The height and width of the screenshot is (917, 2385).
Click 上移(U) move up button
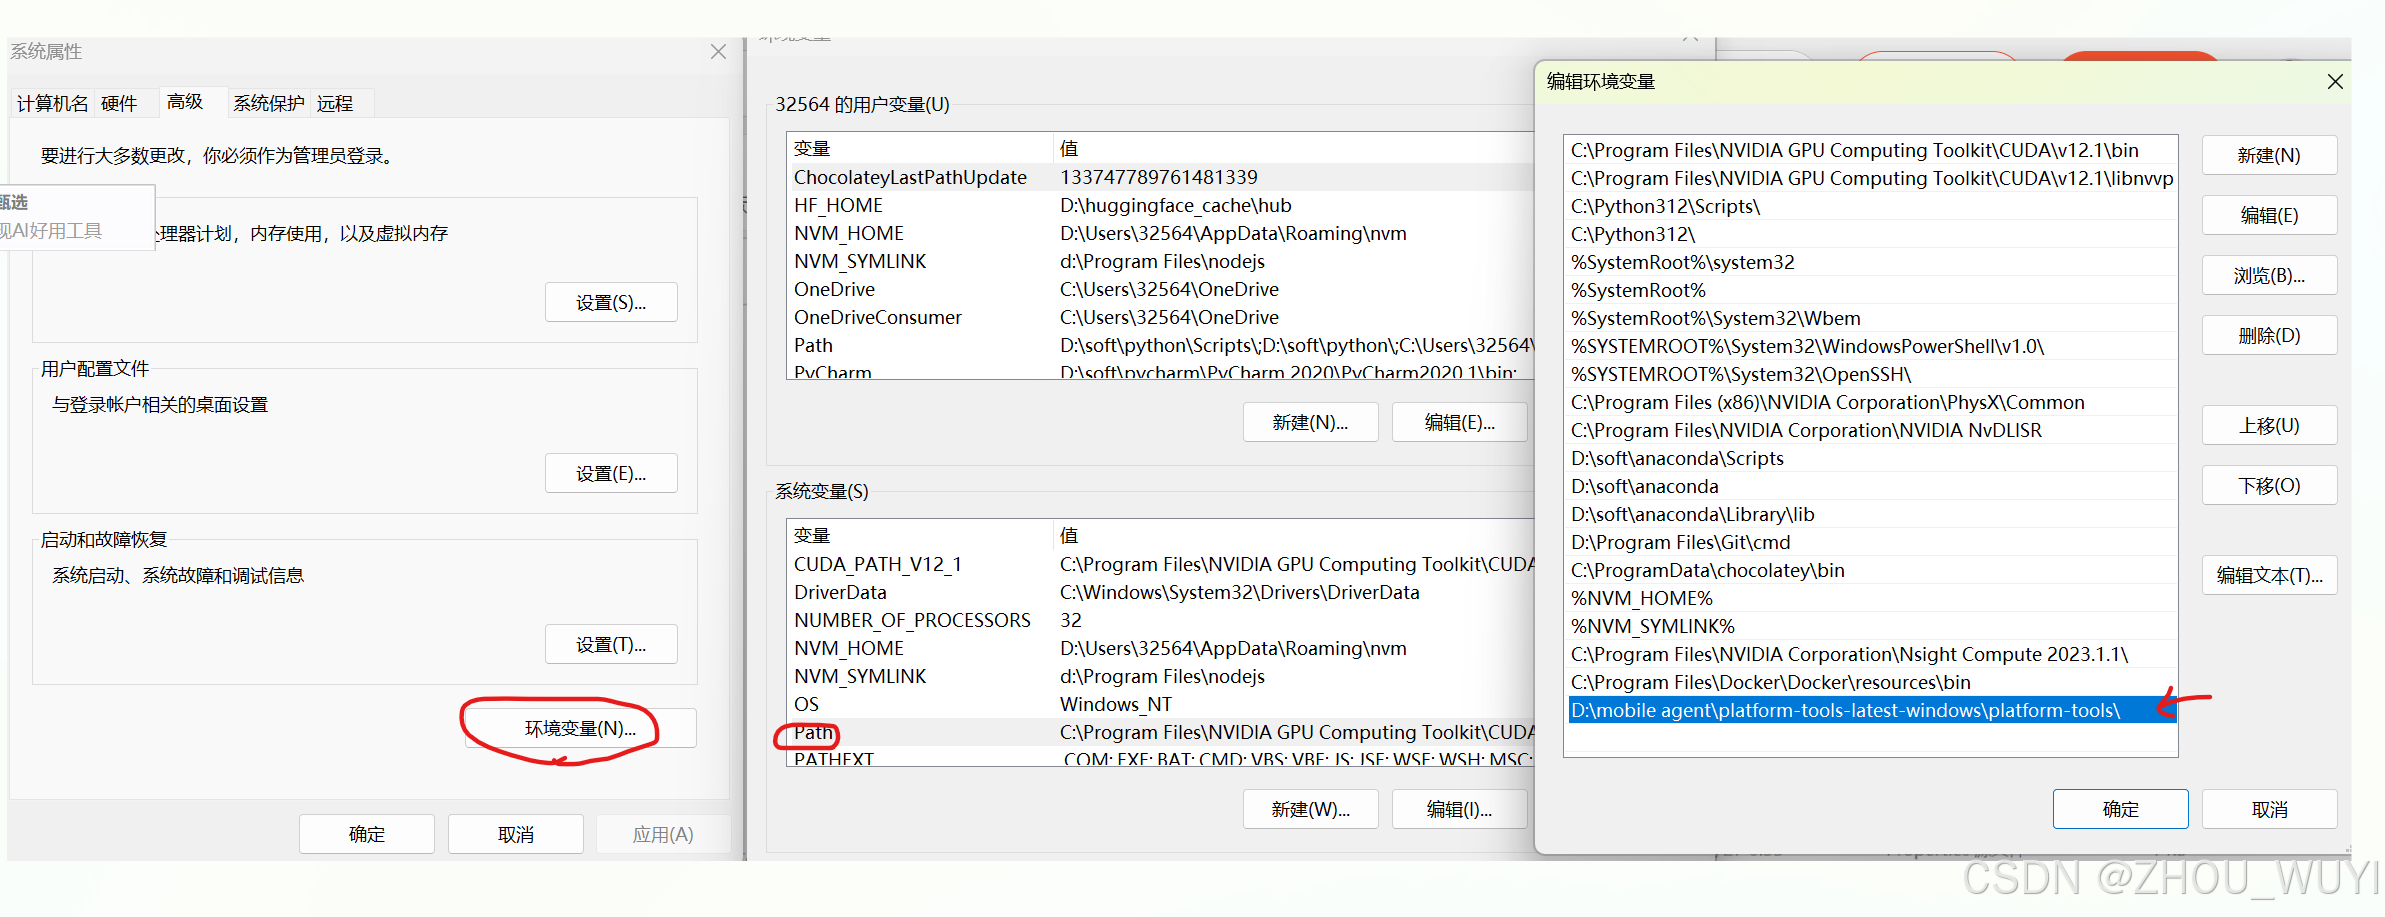pos(2269,426)
